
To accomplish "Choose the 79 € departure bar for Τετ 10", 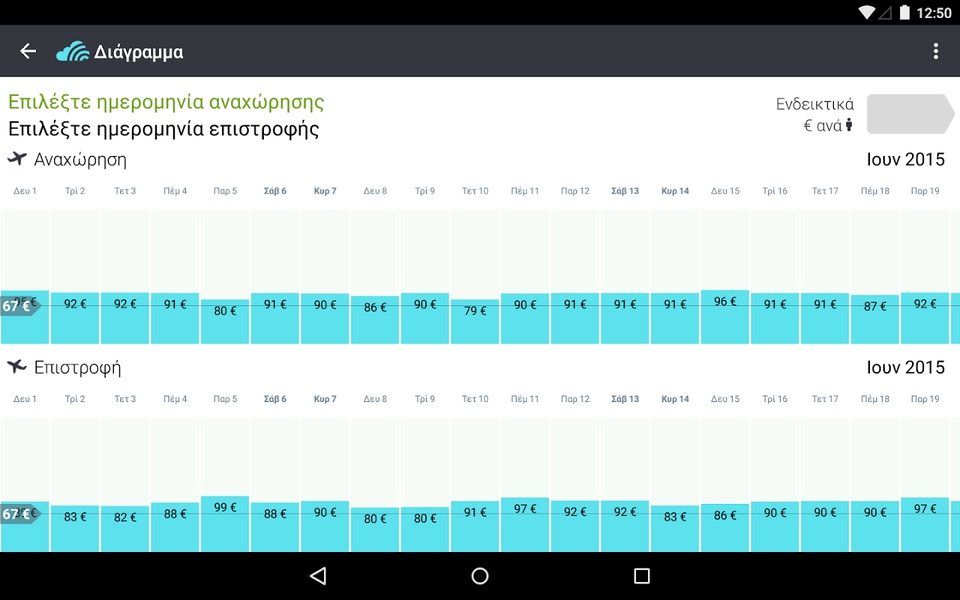I will pyautogui.click(x=475, y=321).
